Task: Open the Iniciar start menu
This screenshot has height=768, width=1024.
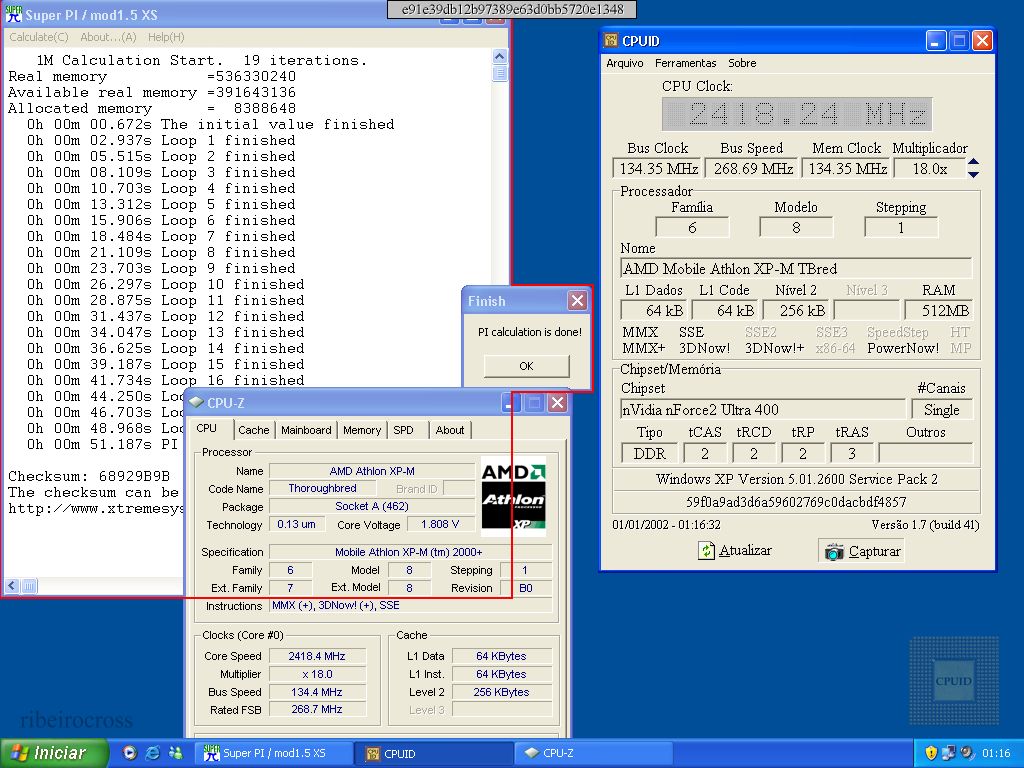Action: click(x=54, y=753)
